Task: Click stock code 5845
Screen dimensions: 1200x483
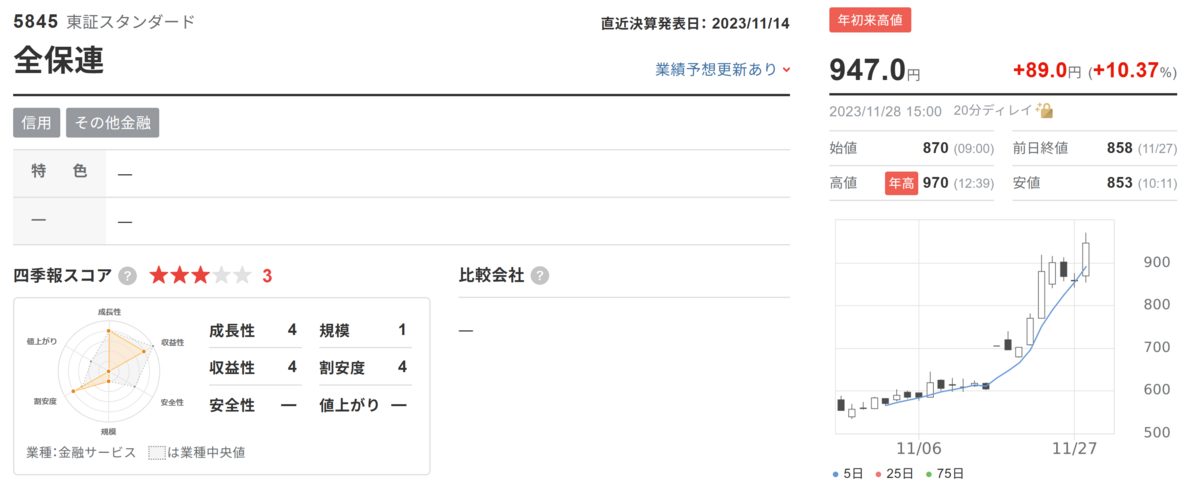Action: point(35,21)
